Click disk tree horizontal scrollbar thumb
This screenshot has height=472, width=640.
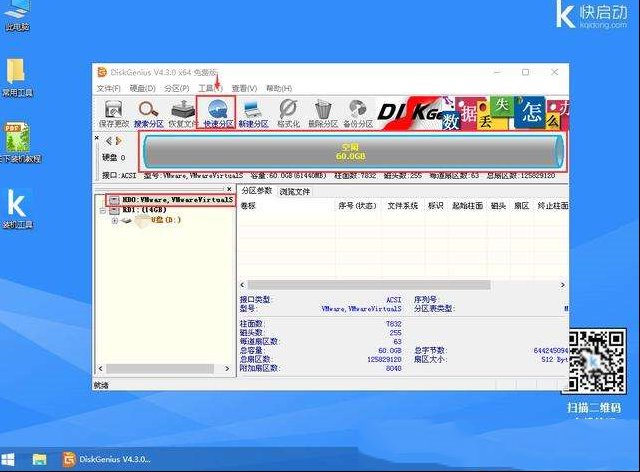(x=160, y=368)
